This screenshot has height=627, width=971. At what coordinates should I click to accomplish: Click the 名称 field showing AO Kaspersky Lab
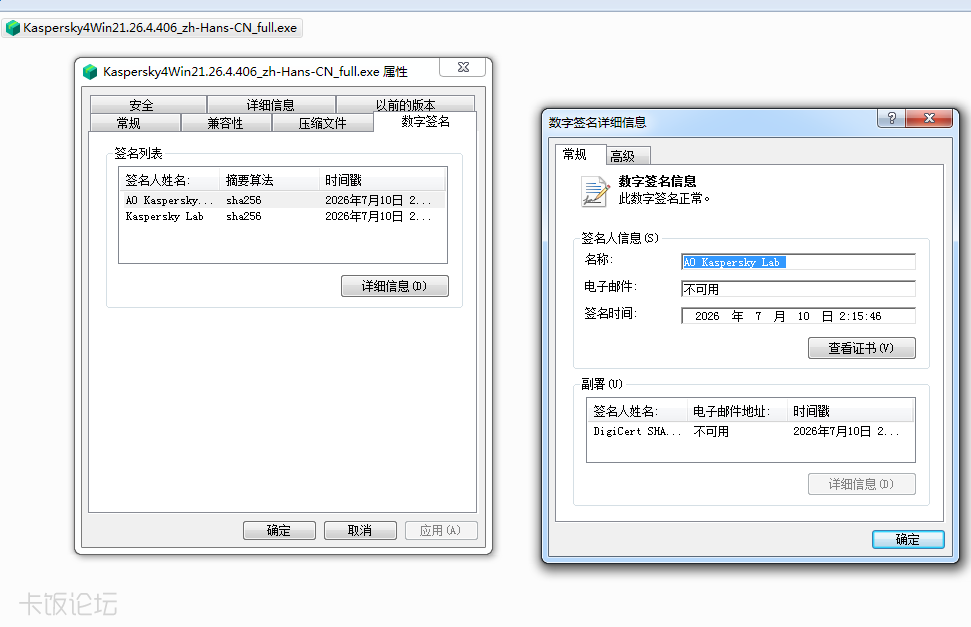[x=798, y=262]
